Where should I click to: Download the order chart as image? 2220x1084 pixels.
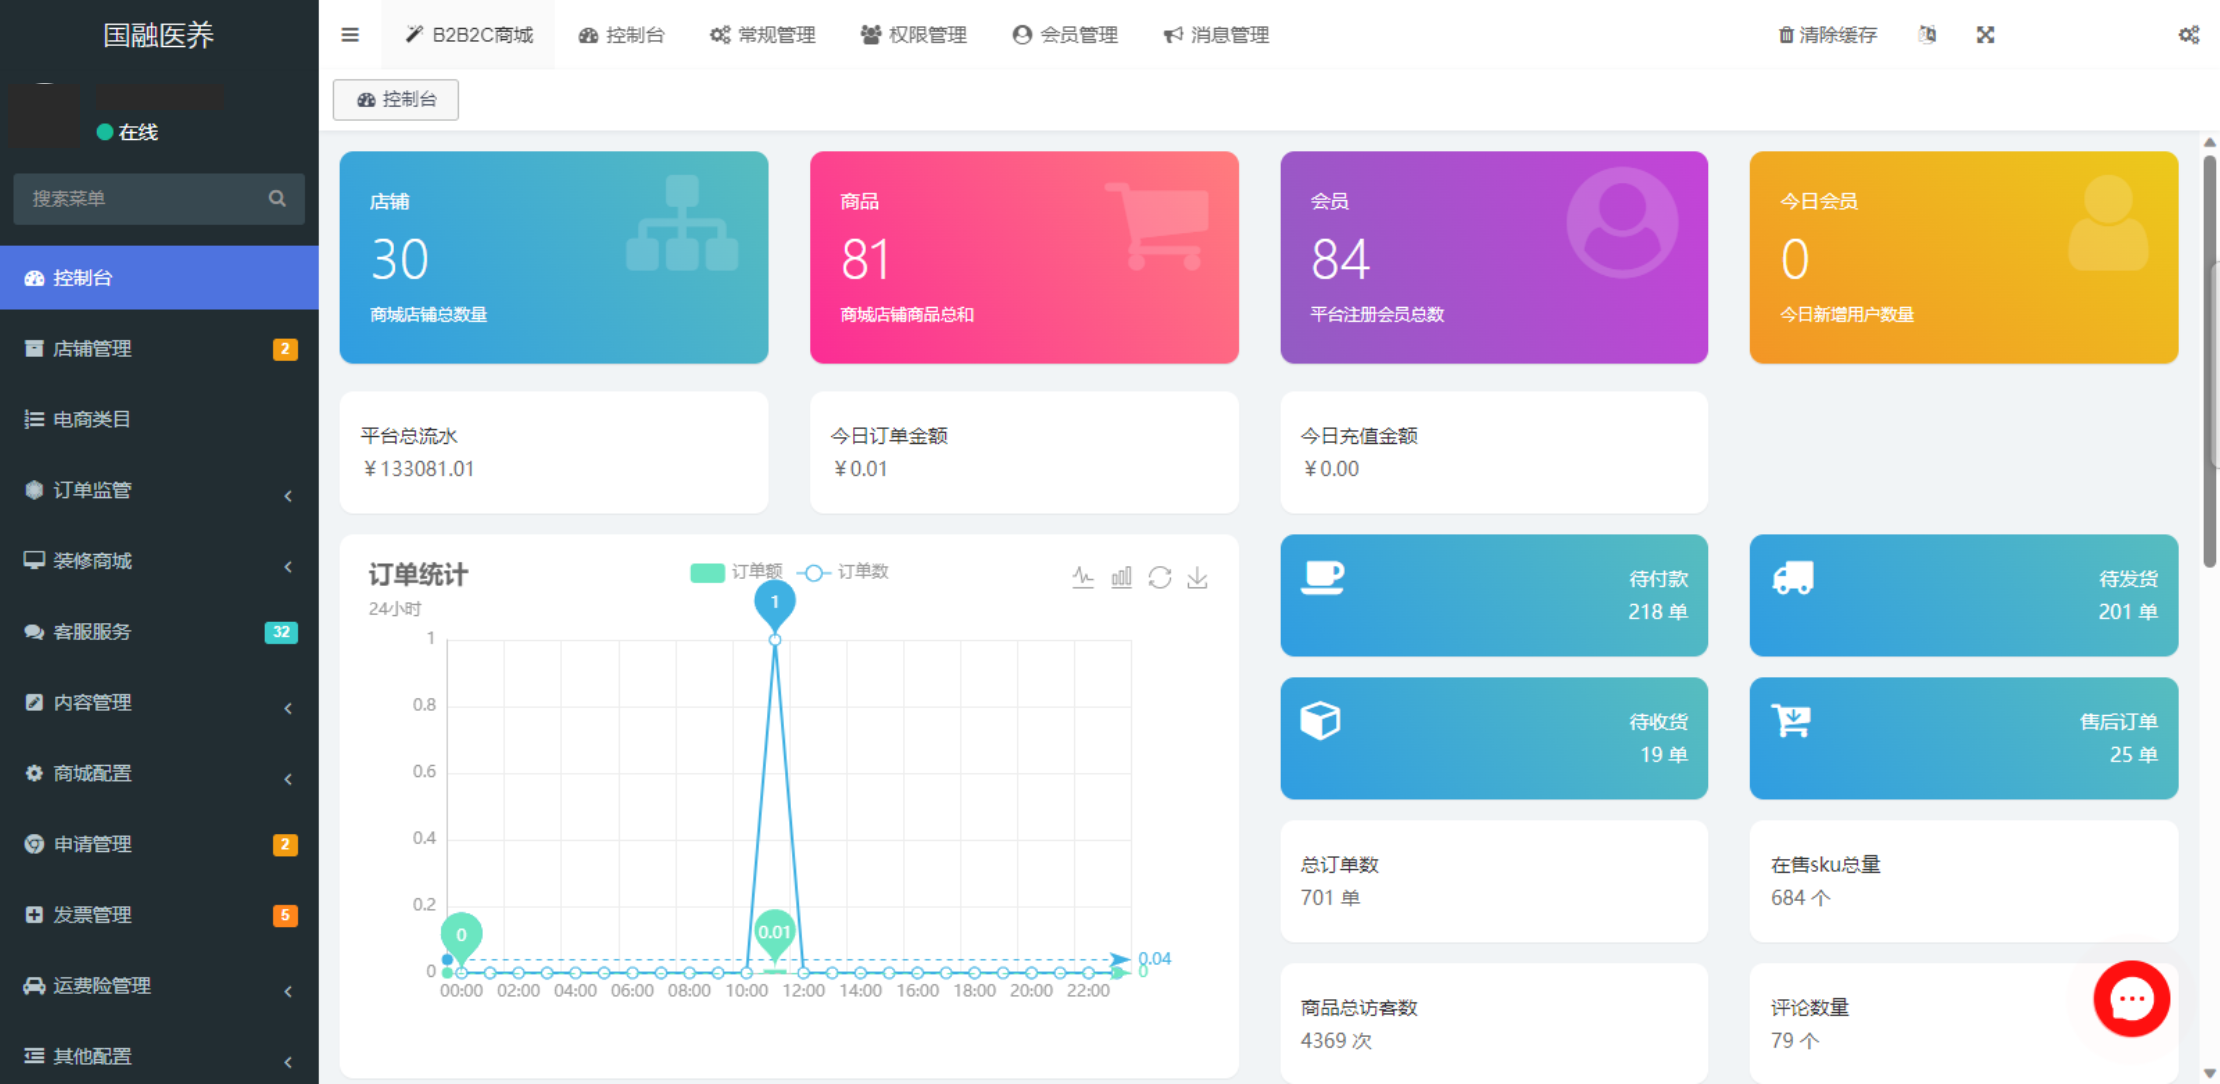(x=1197, y=577)
